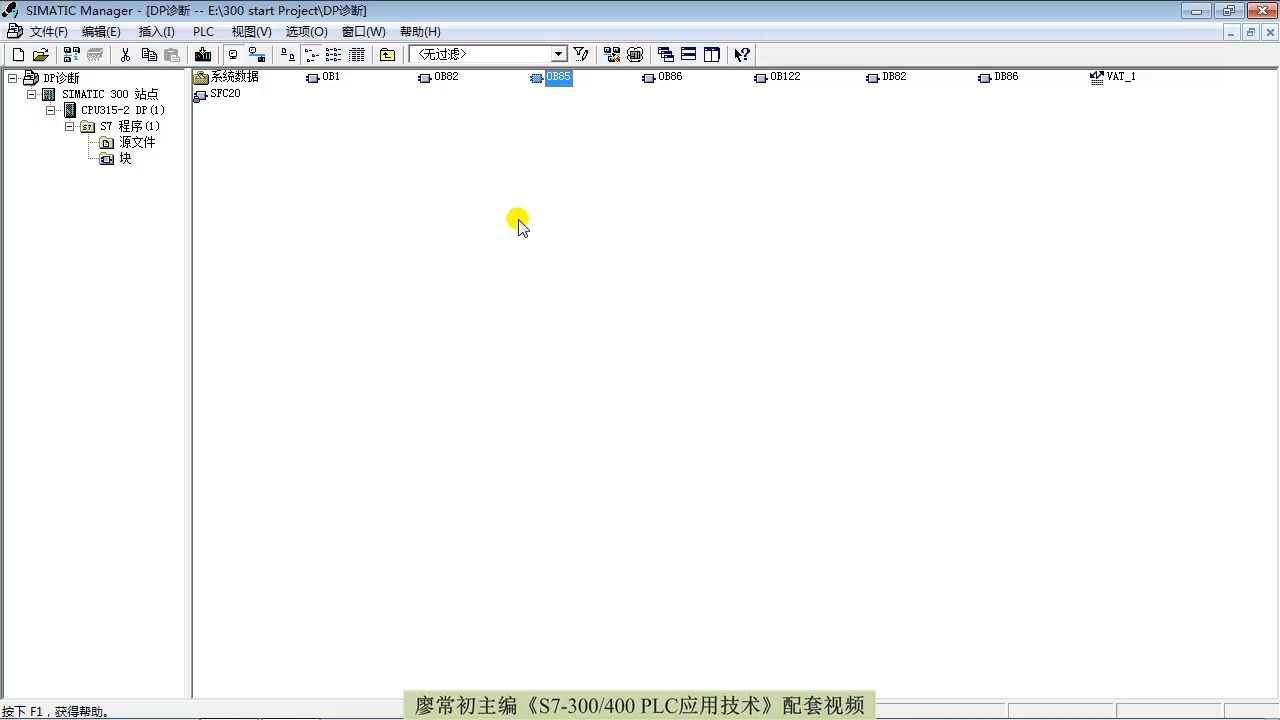Screen dimensions: 1280x720
Task: Minimize the inner project window
Action: click(x=1232, y=32)
